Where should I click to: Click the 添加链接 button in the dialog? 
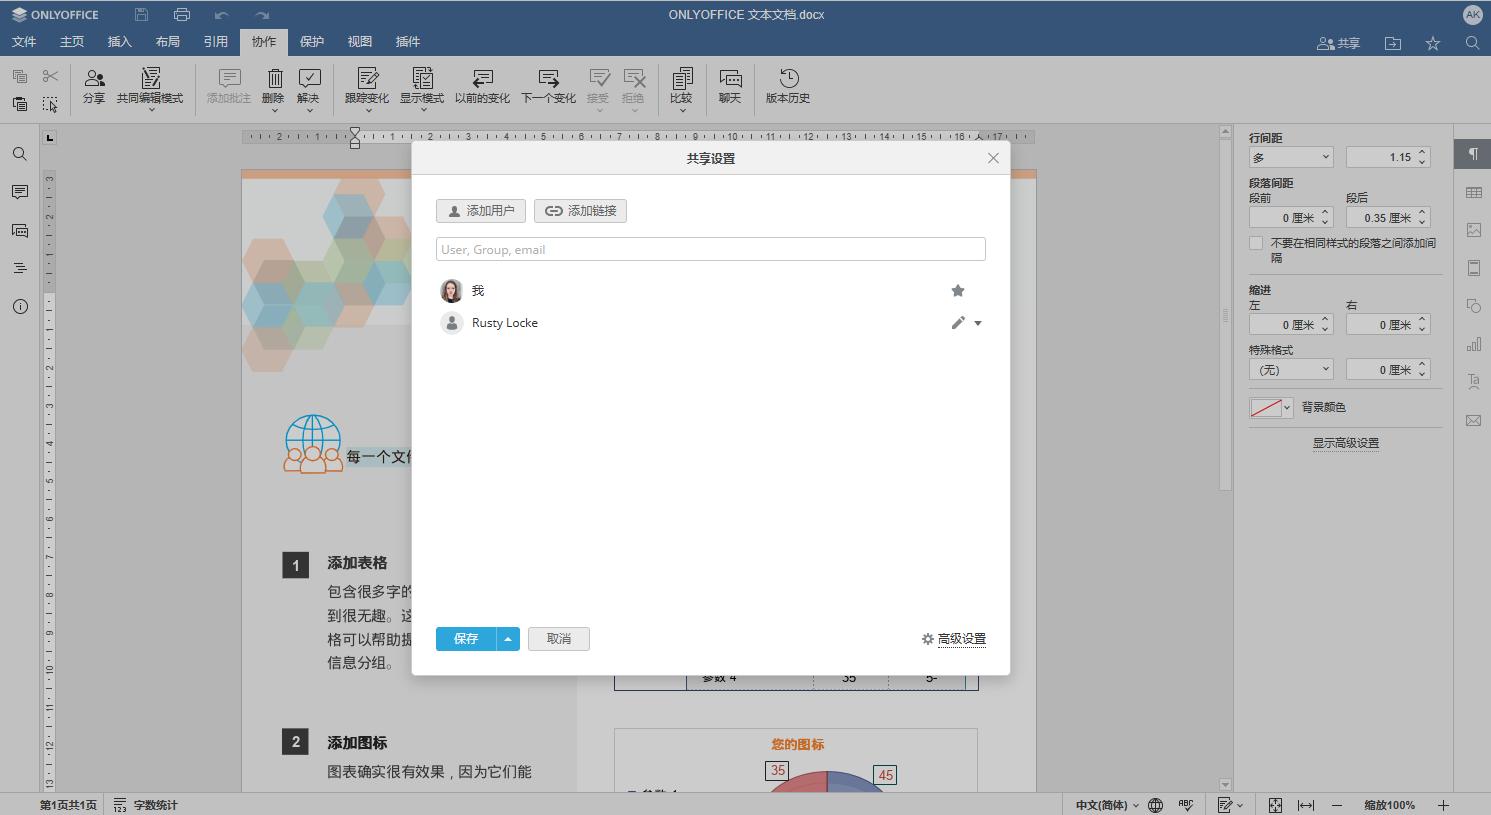click(580, 210)
